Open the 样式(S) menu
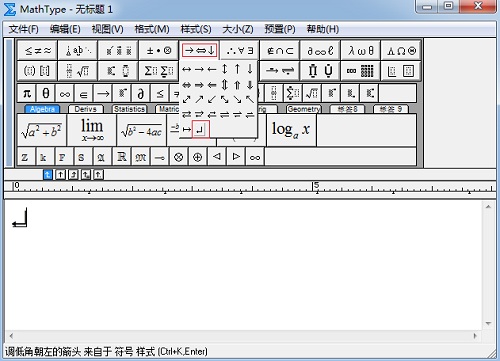This screenshot has width=500, height=361. (196, 29)
